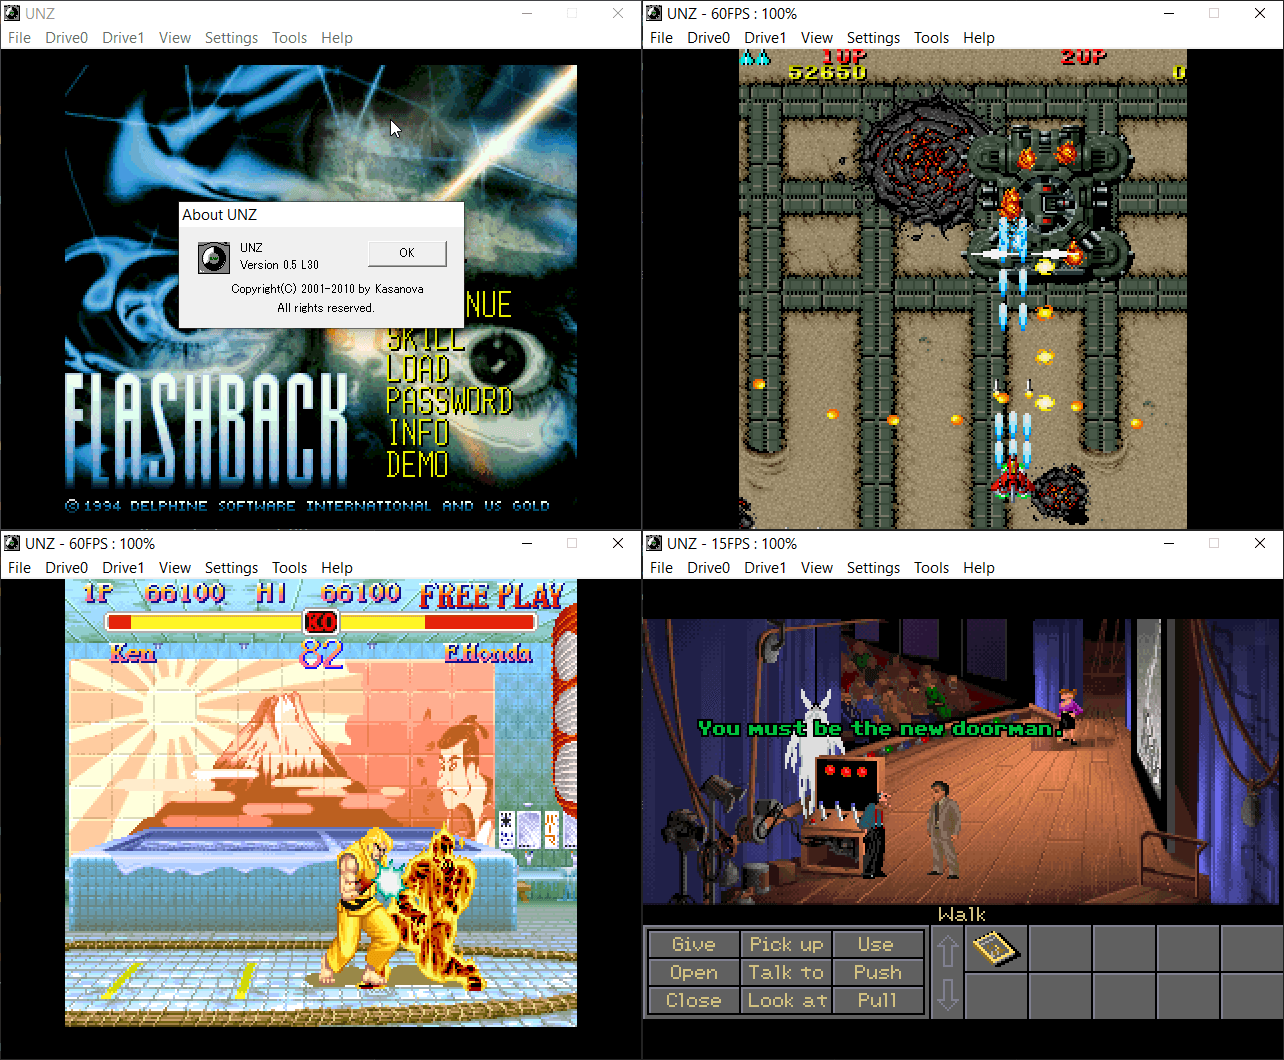
Task: Choose INFO in Flashback menu
Action: point(418,433)
